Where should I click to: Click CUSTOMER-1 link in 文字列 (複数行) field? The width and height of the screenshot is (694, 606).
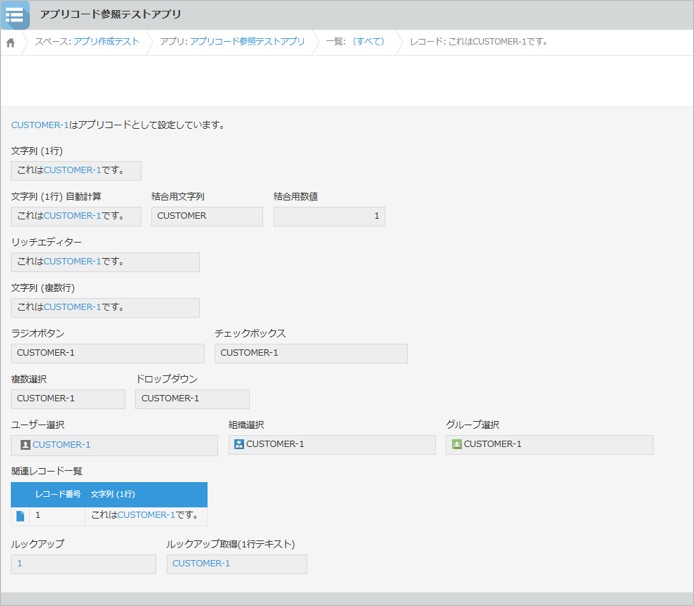[73, 307]
